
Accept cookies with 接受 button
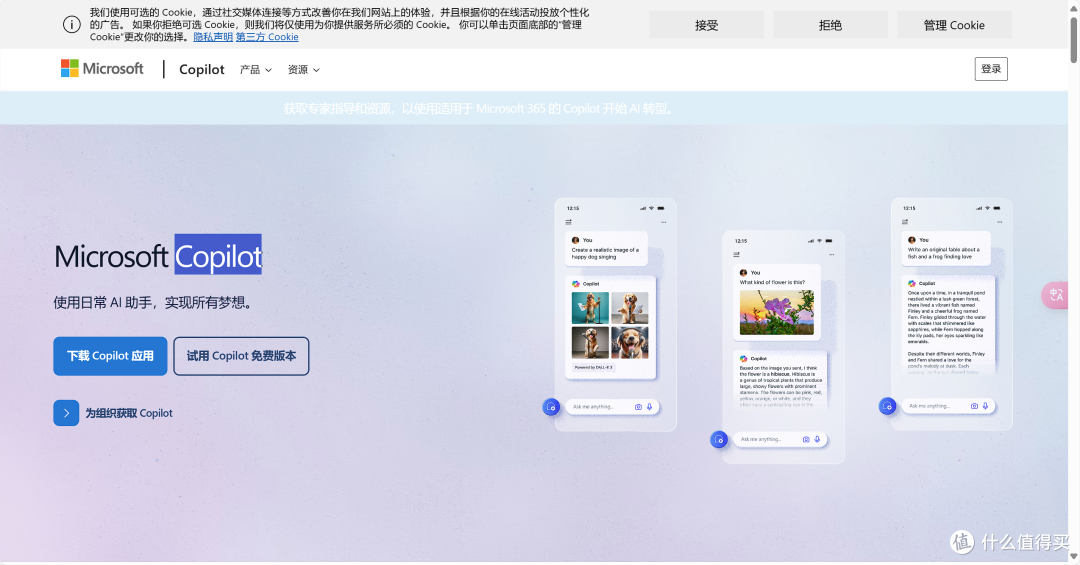(707, 25)
